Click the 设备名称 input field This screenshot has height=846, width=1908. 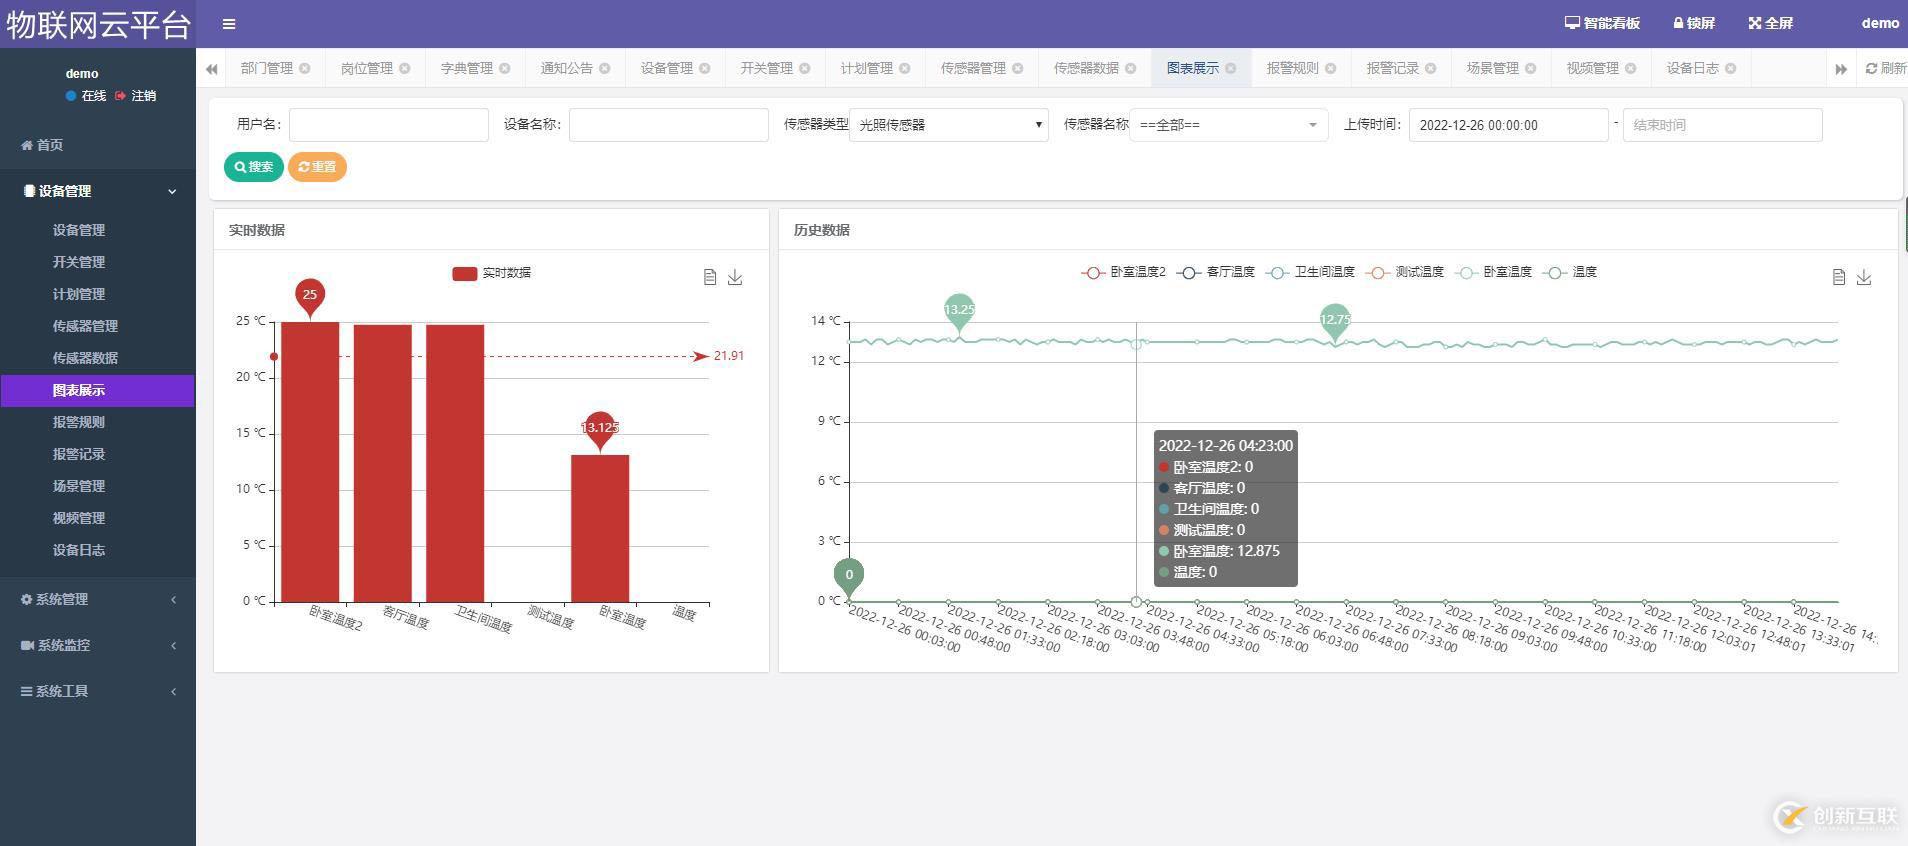point(669,125)
